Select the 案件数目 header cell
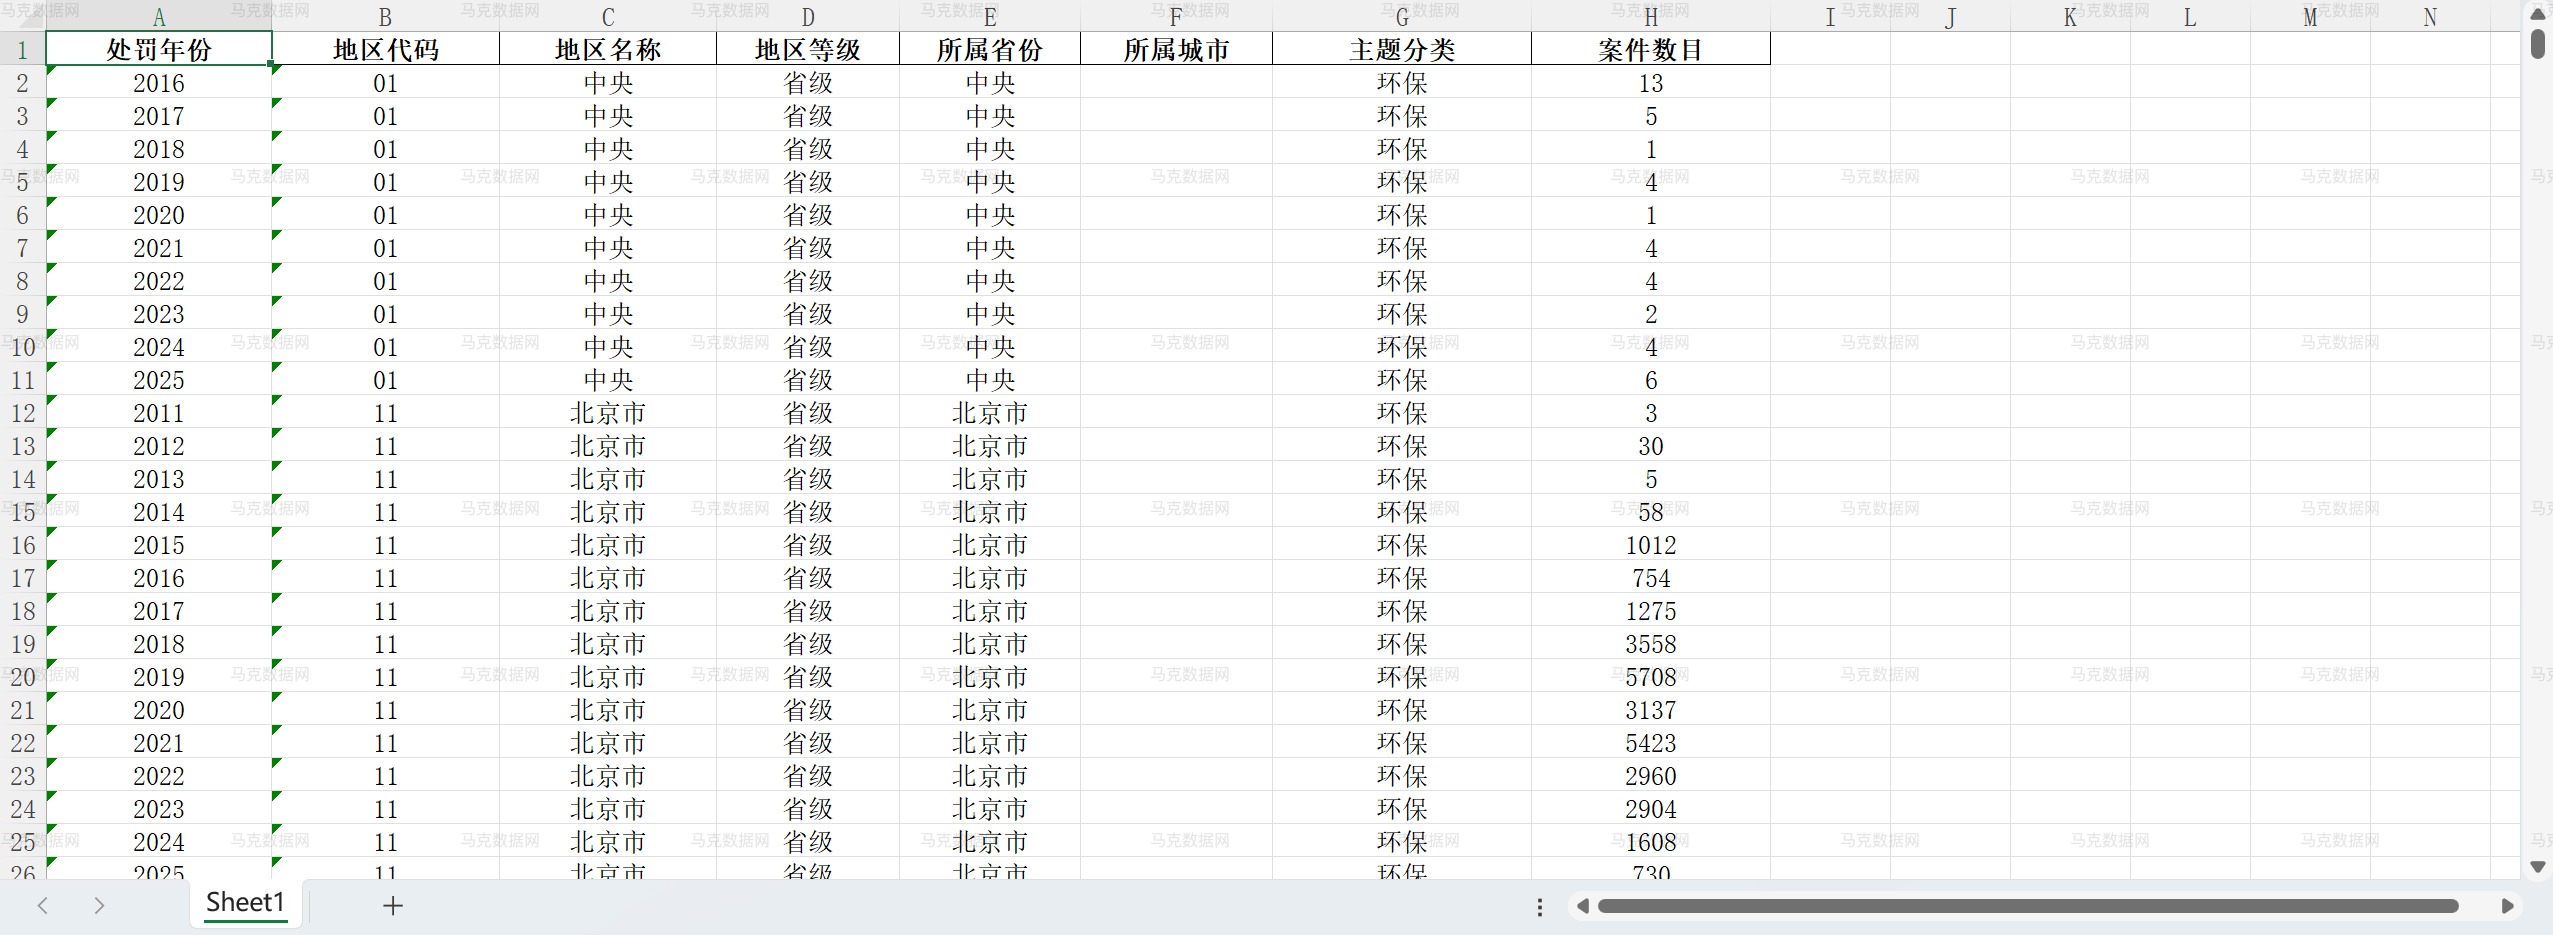 pos(1650,50)
